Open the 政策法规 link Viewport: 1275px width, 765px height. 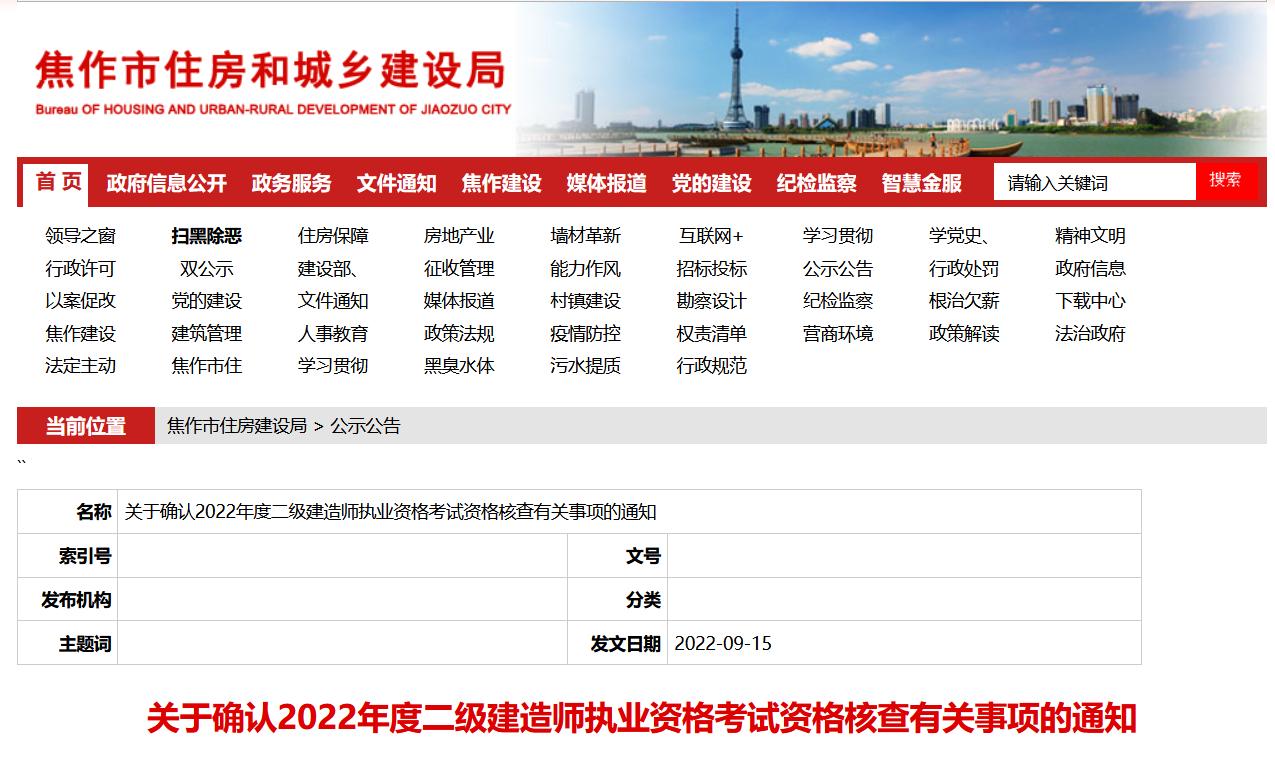click(x=459, y=334)
